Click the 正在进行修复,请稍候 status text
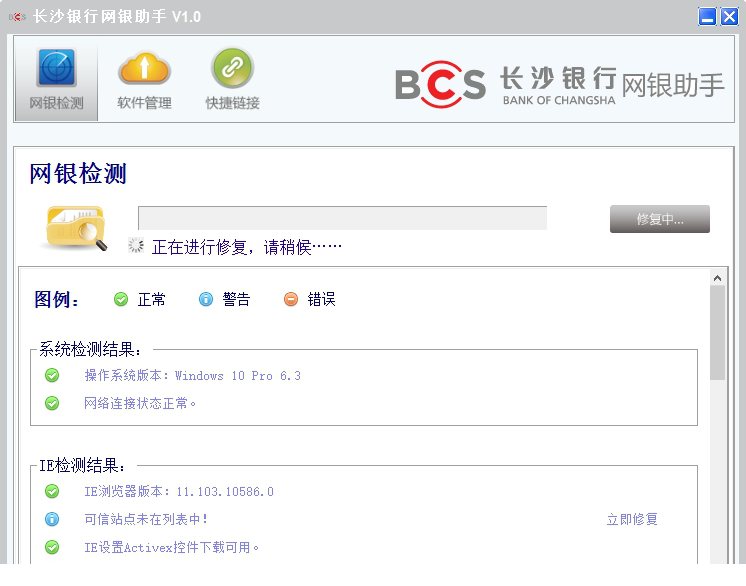Image resolution: width=746 pixels, height=586 pixels. 246,247
